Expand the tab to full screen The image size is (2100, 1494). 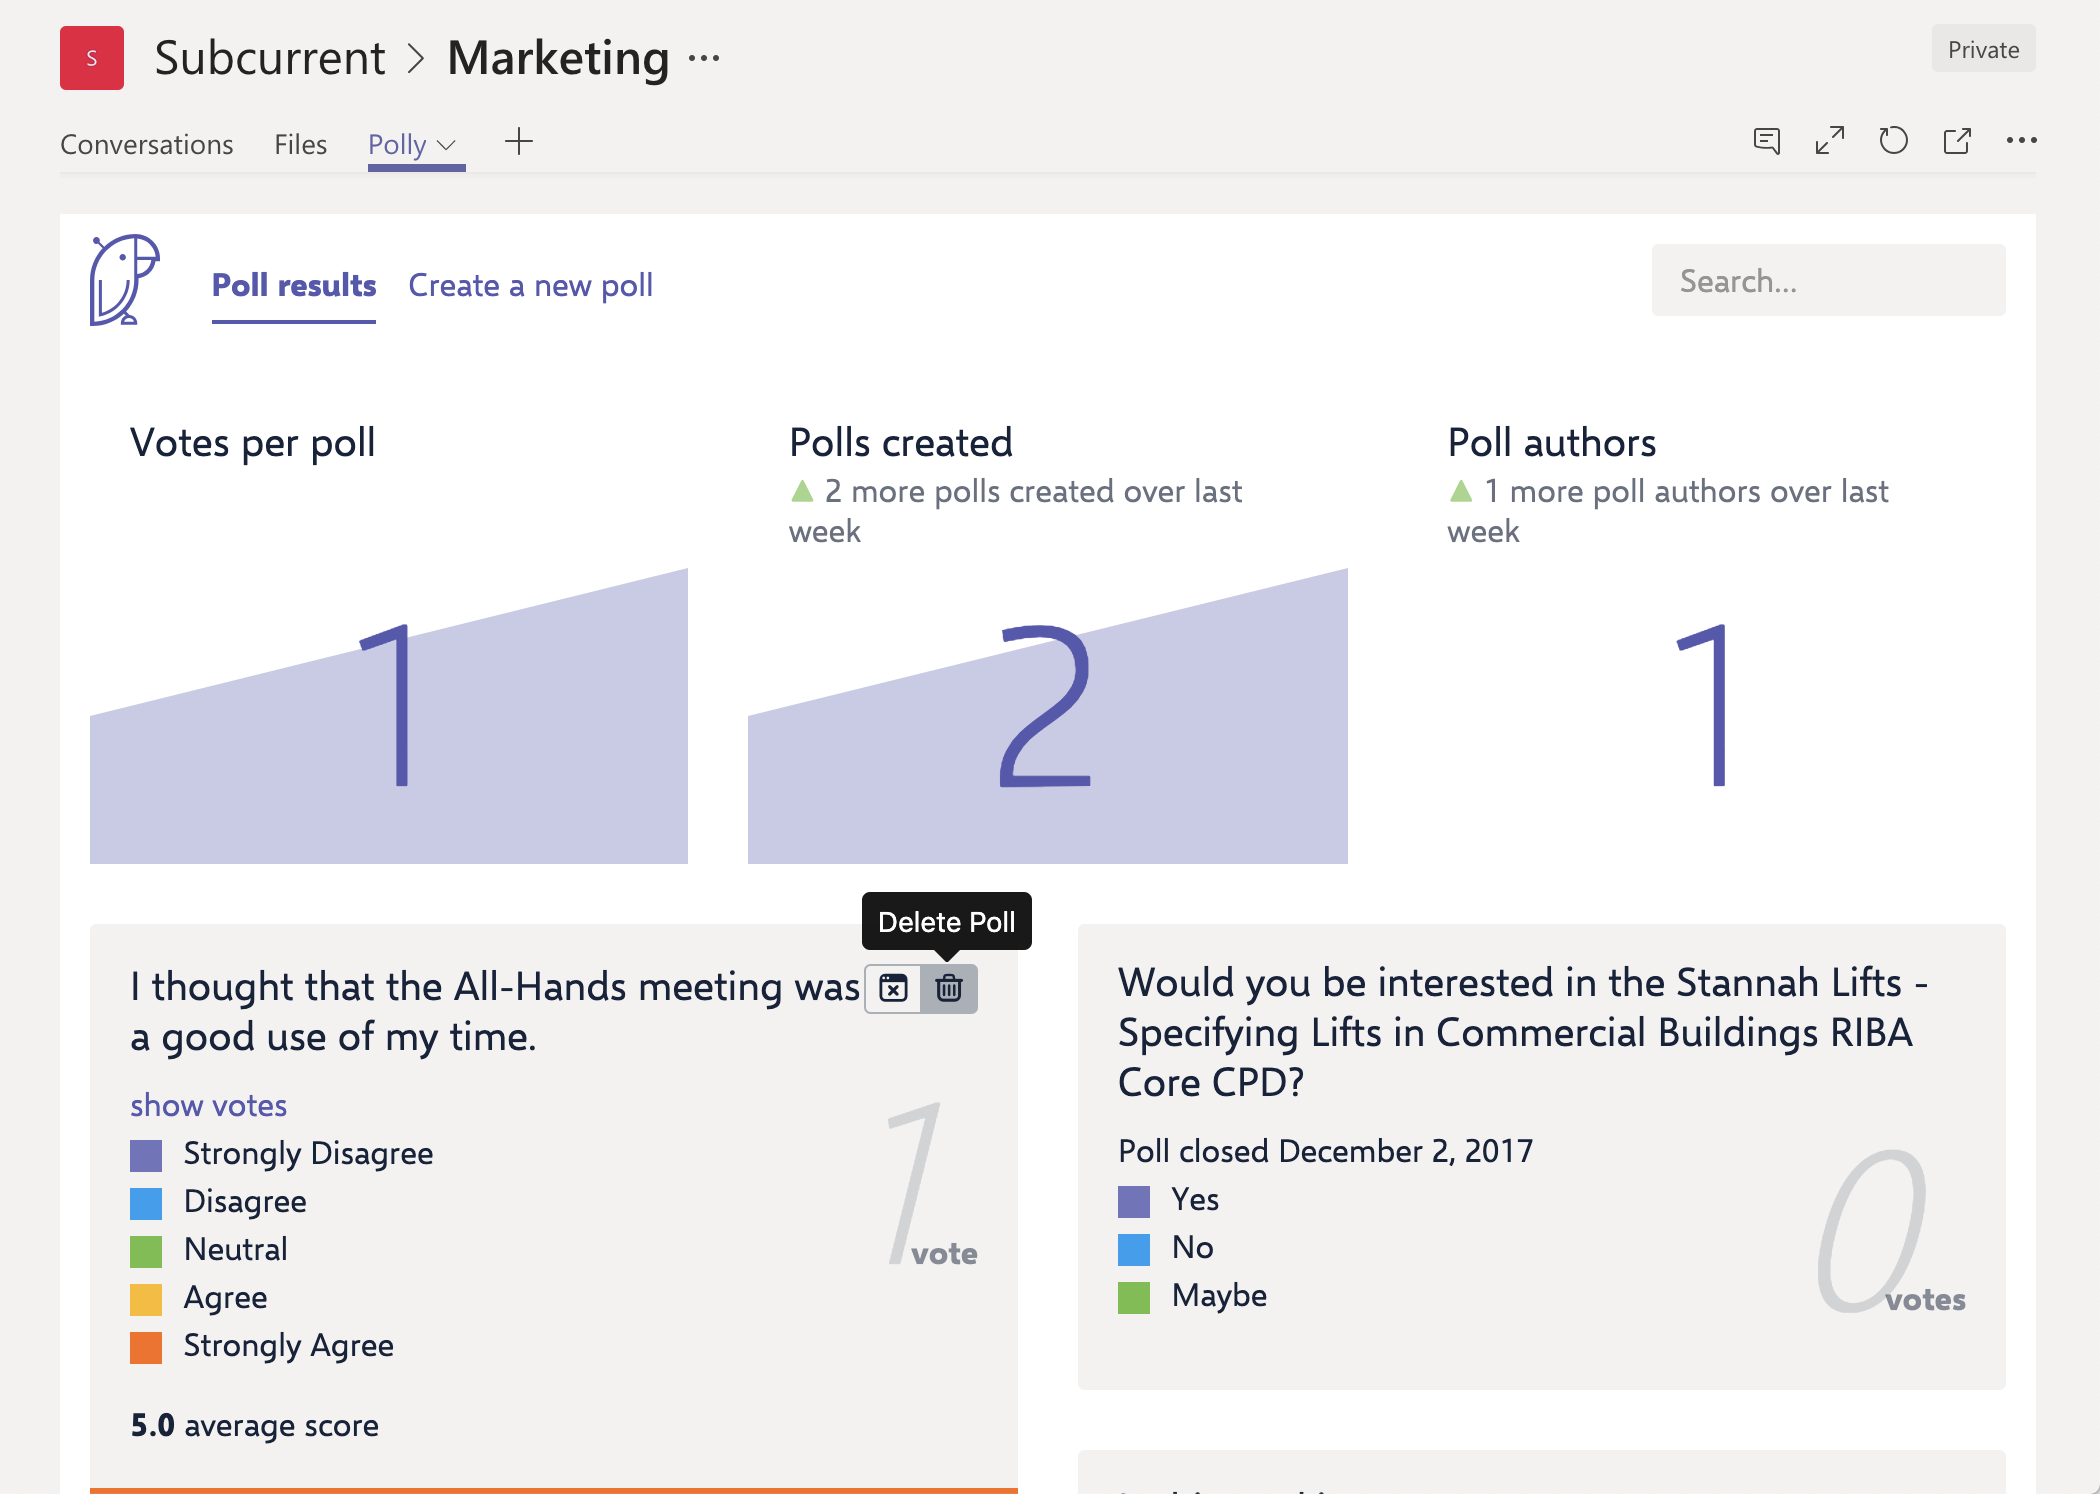(x=1830, y=141)
